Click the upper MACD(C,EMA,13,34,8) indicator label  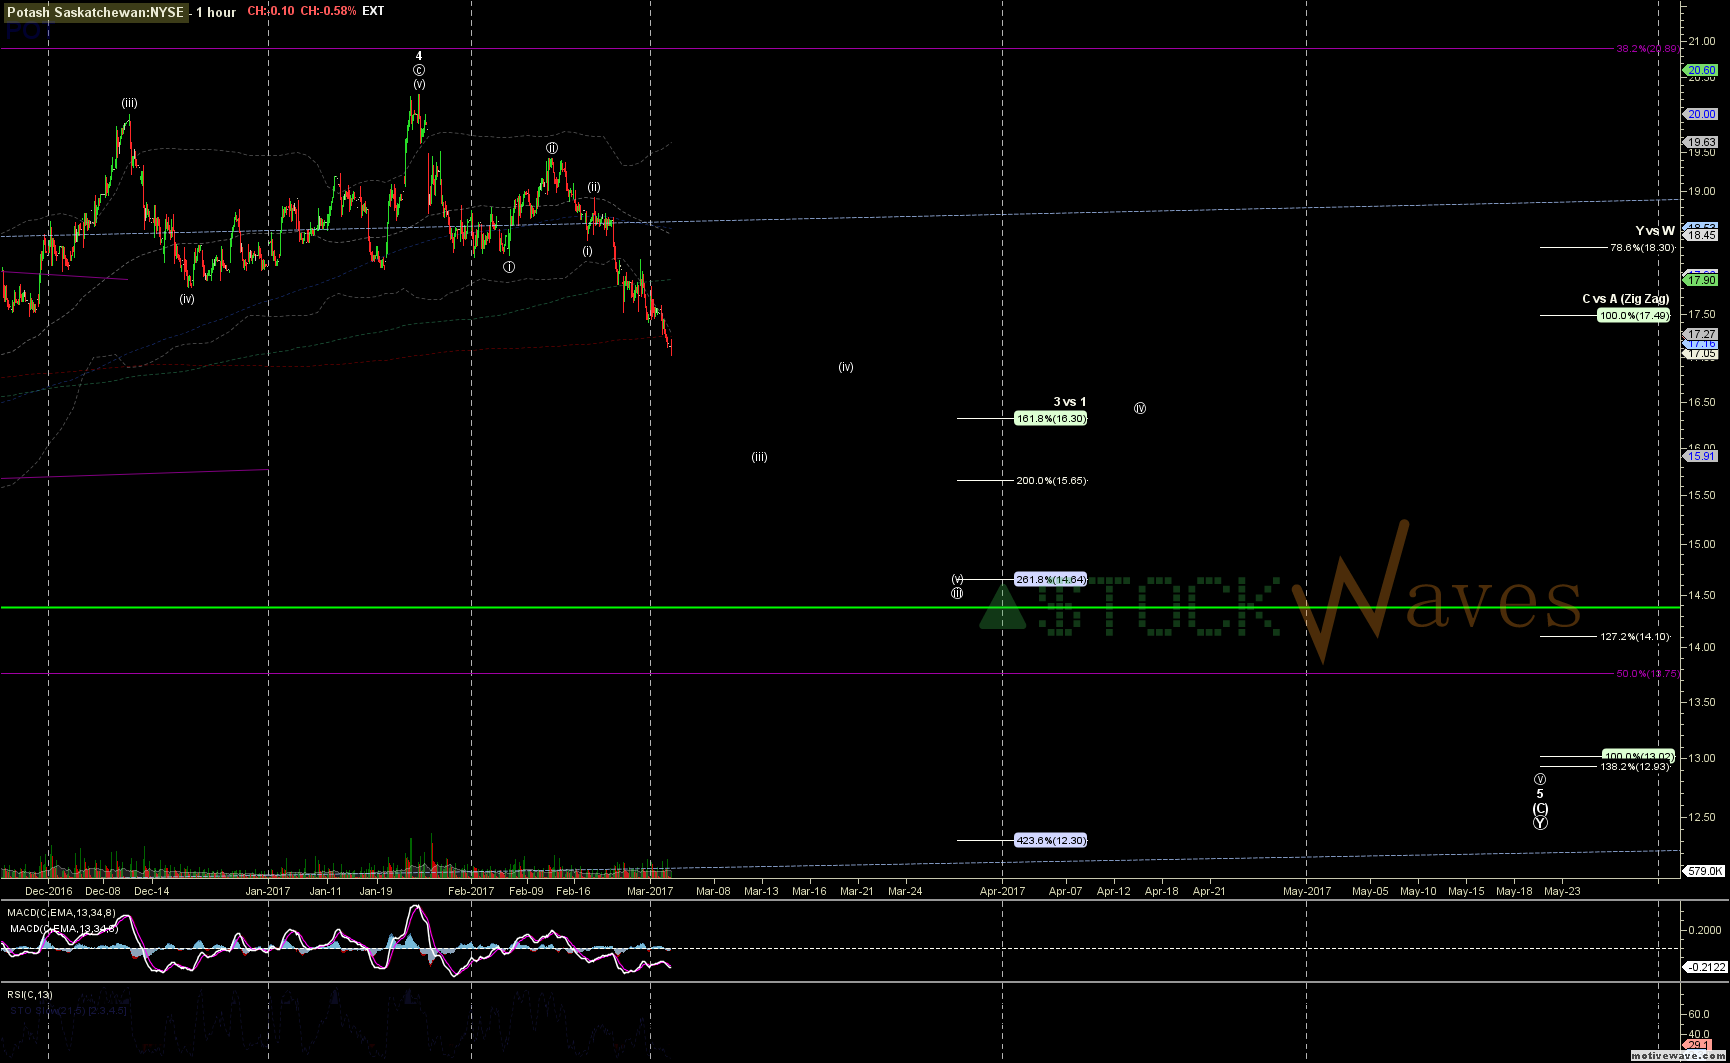(x=61, y=913)
